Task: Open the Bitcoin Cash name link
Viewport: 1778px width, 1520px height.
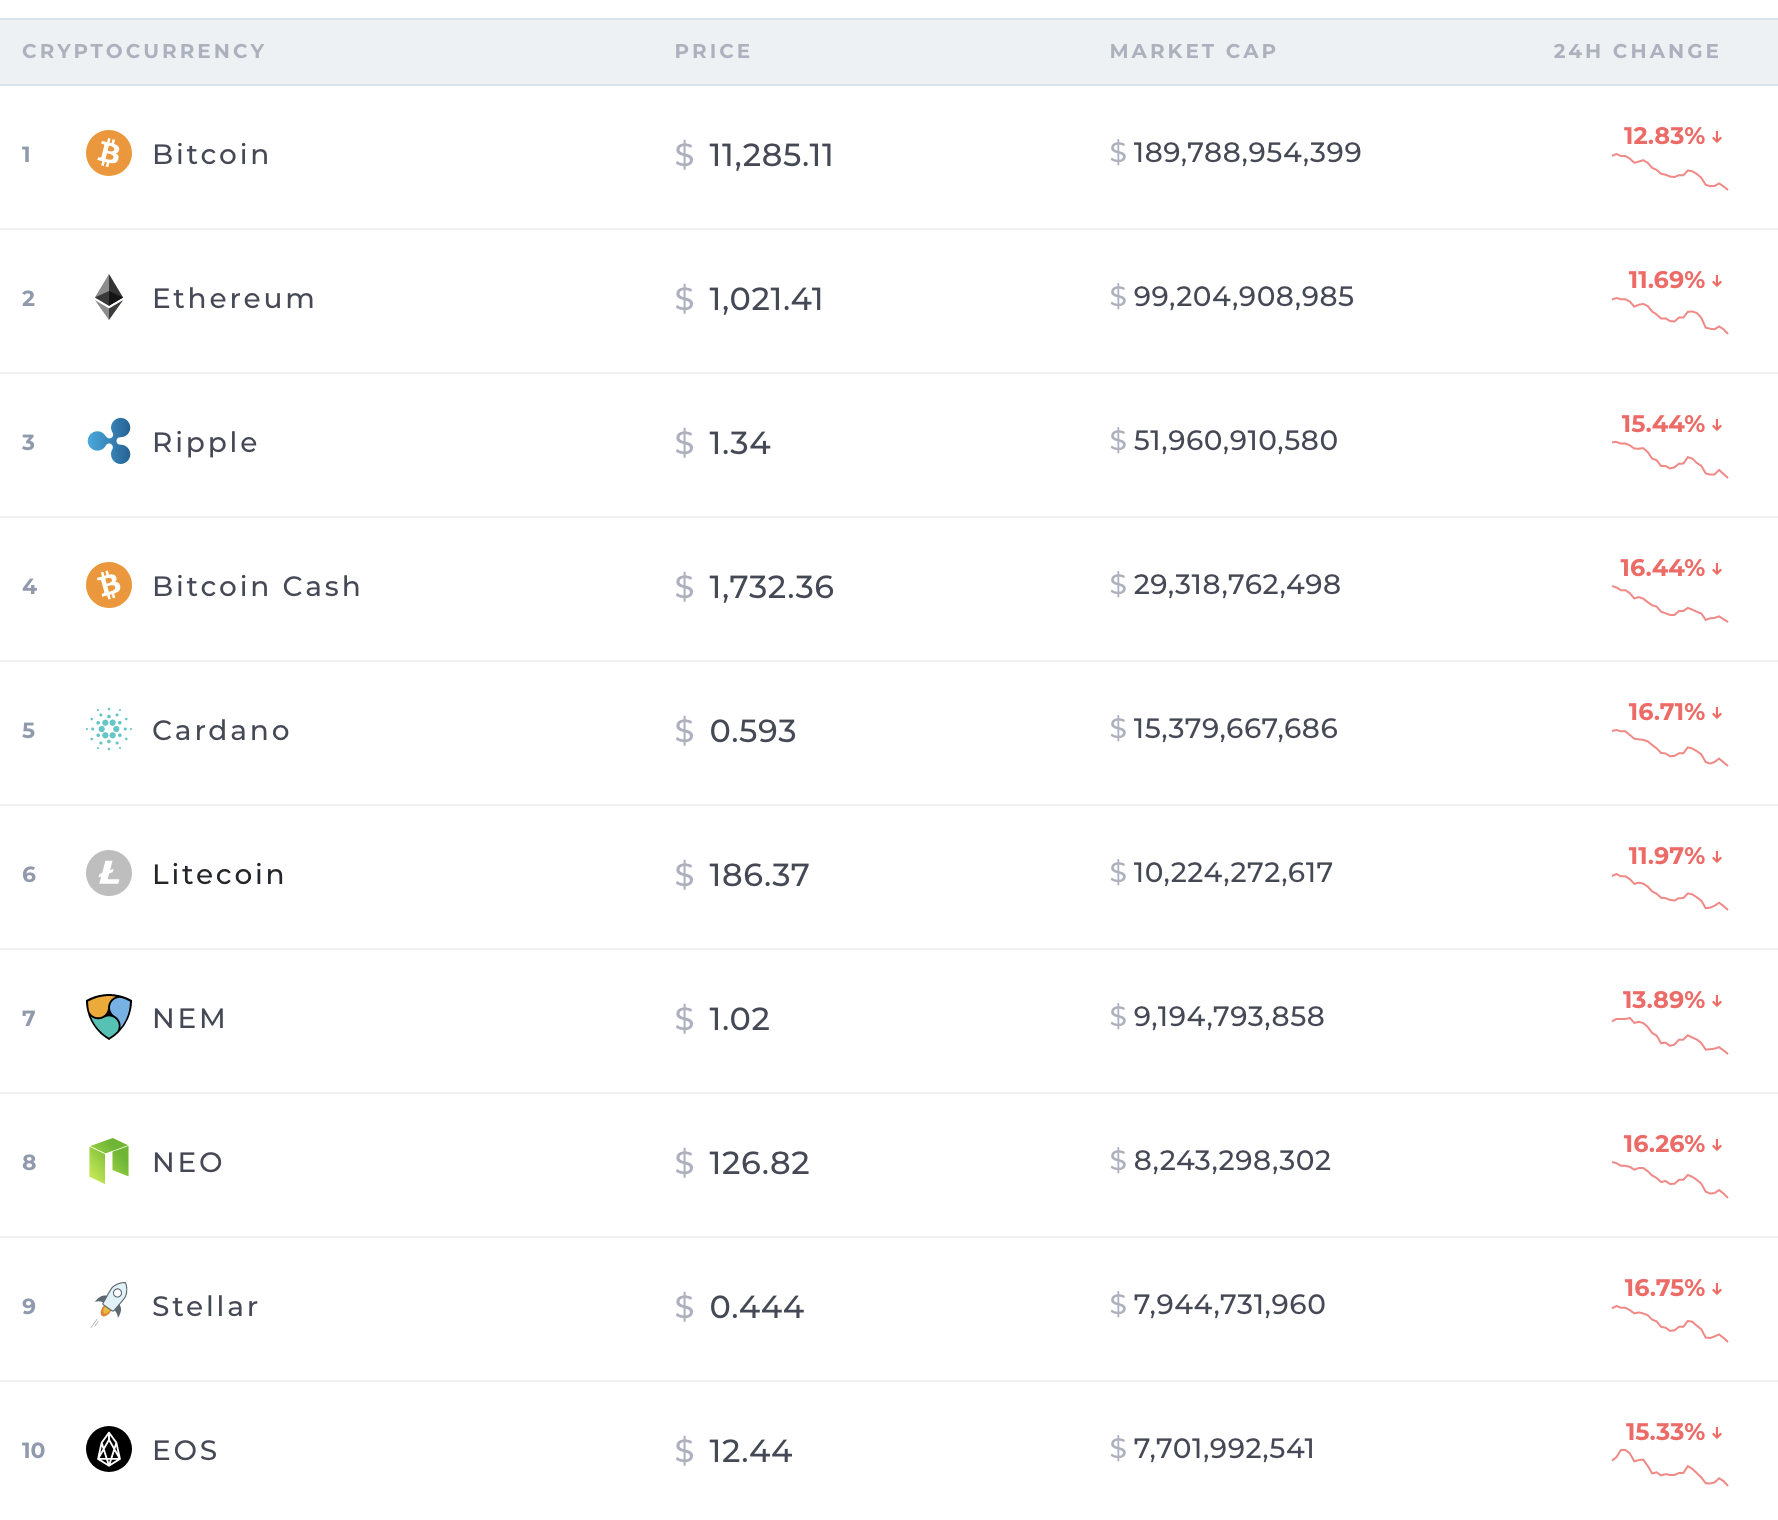Action: pyautogui.click(x=256, y=586)
